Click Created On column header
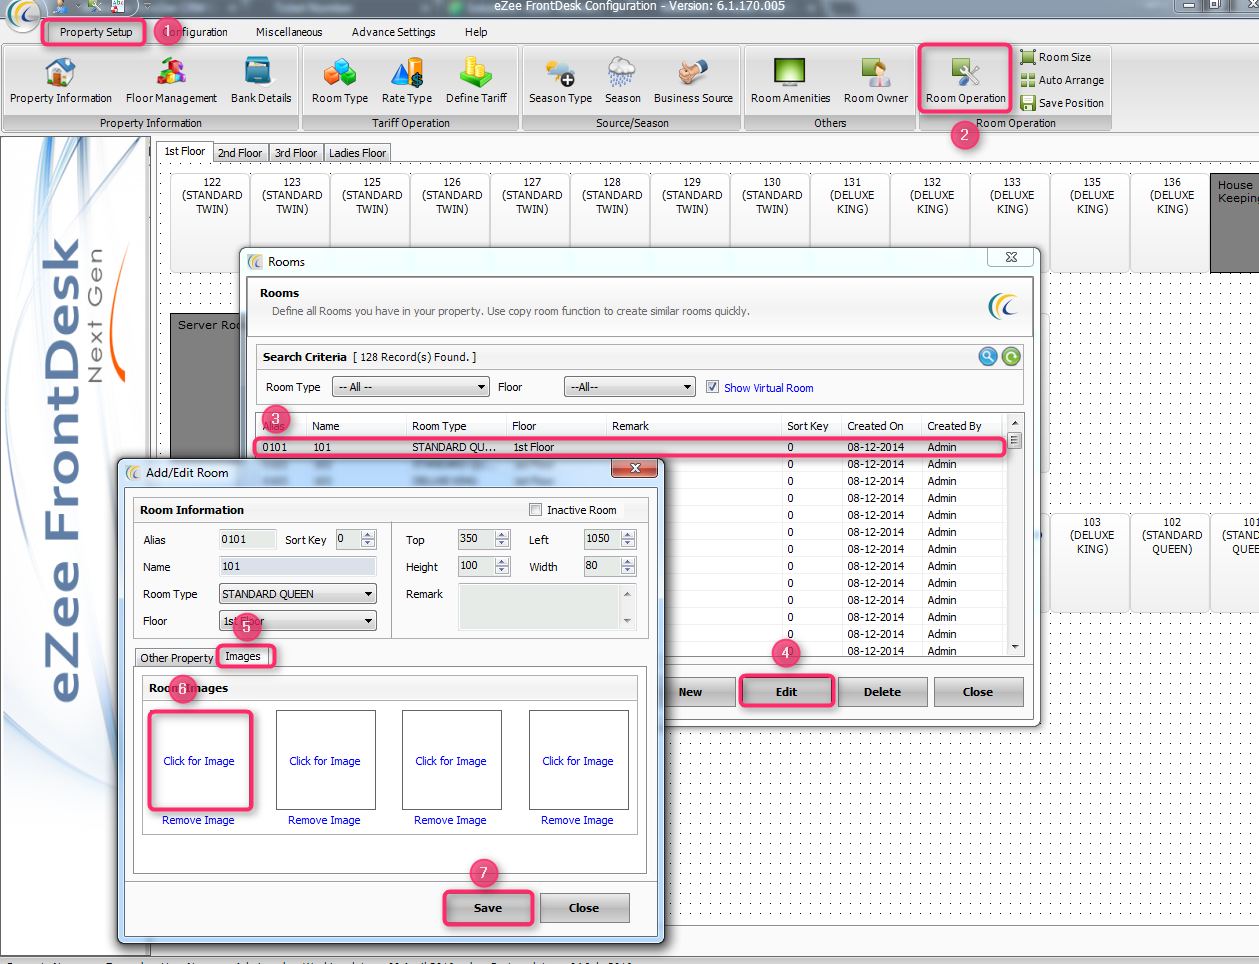The height and width of the screenshot is (964, 1259). [875, 426]
